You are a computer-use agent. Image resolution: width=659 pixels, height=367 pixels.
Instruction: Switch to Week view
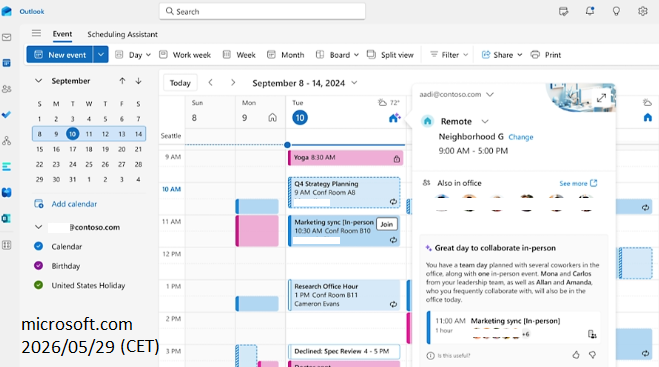coord(239,55)
